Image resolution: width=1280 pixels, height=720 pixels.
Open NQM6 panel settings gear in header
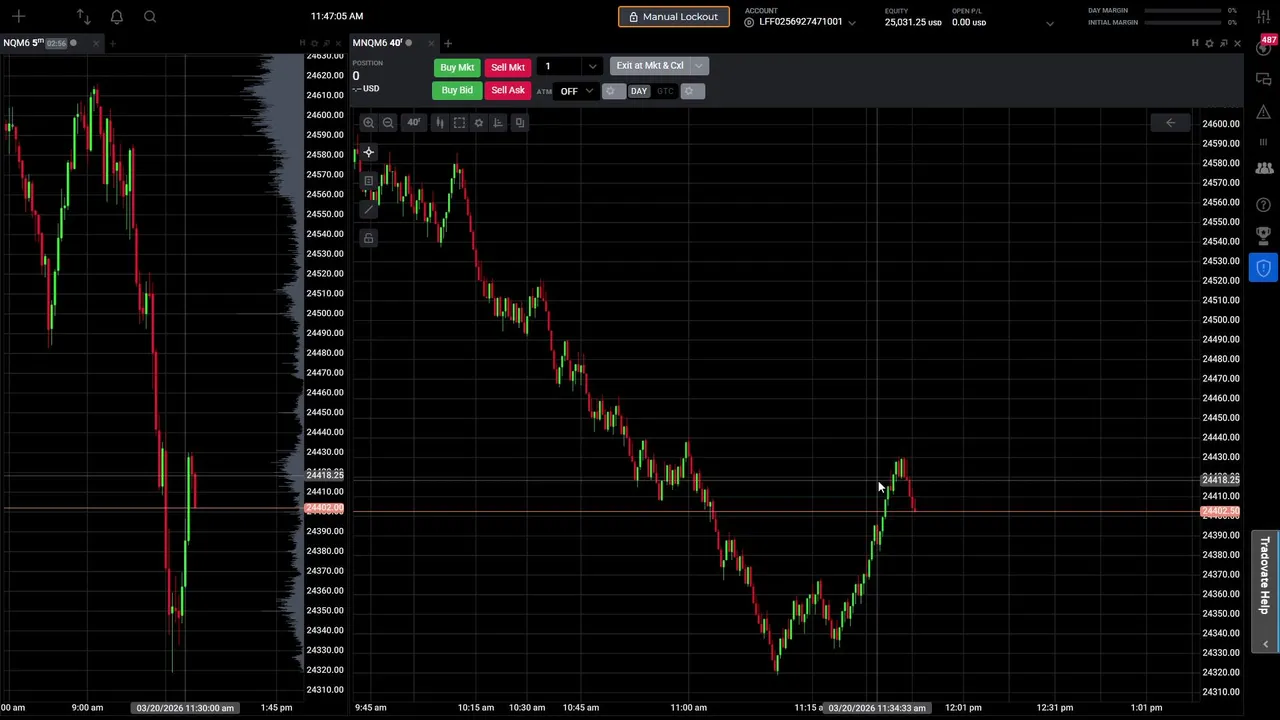[314, 43]
